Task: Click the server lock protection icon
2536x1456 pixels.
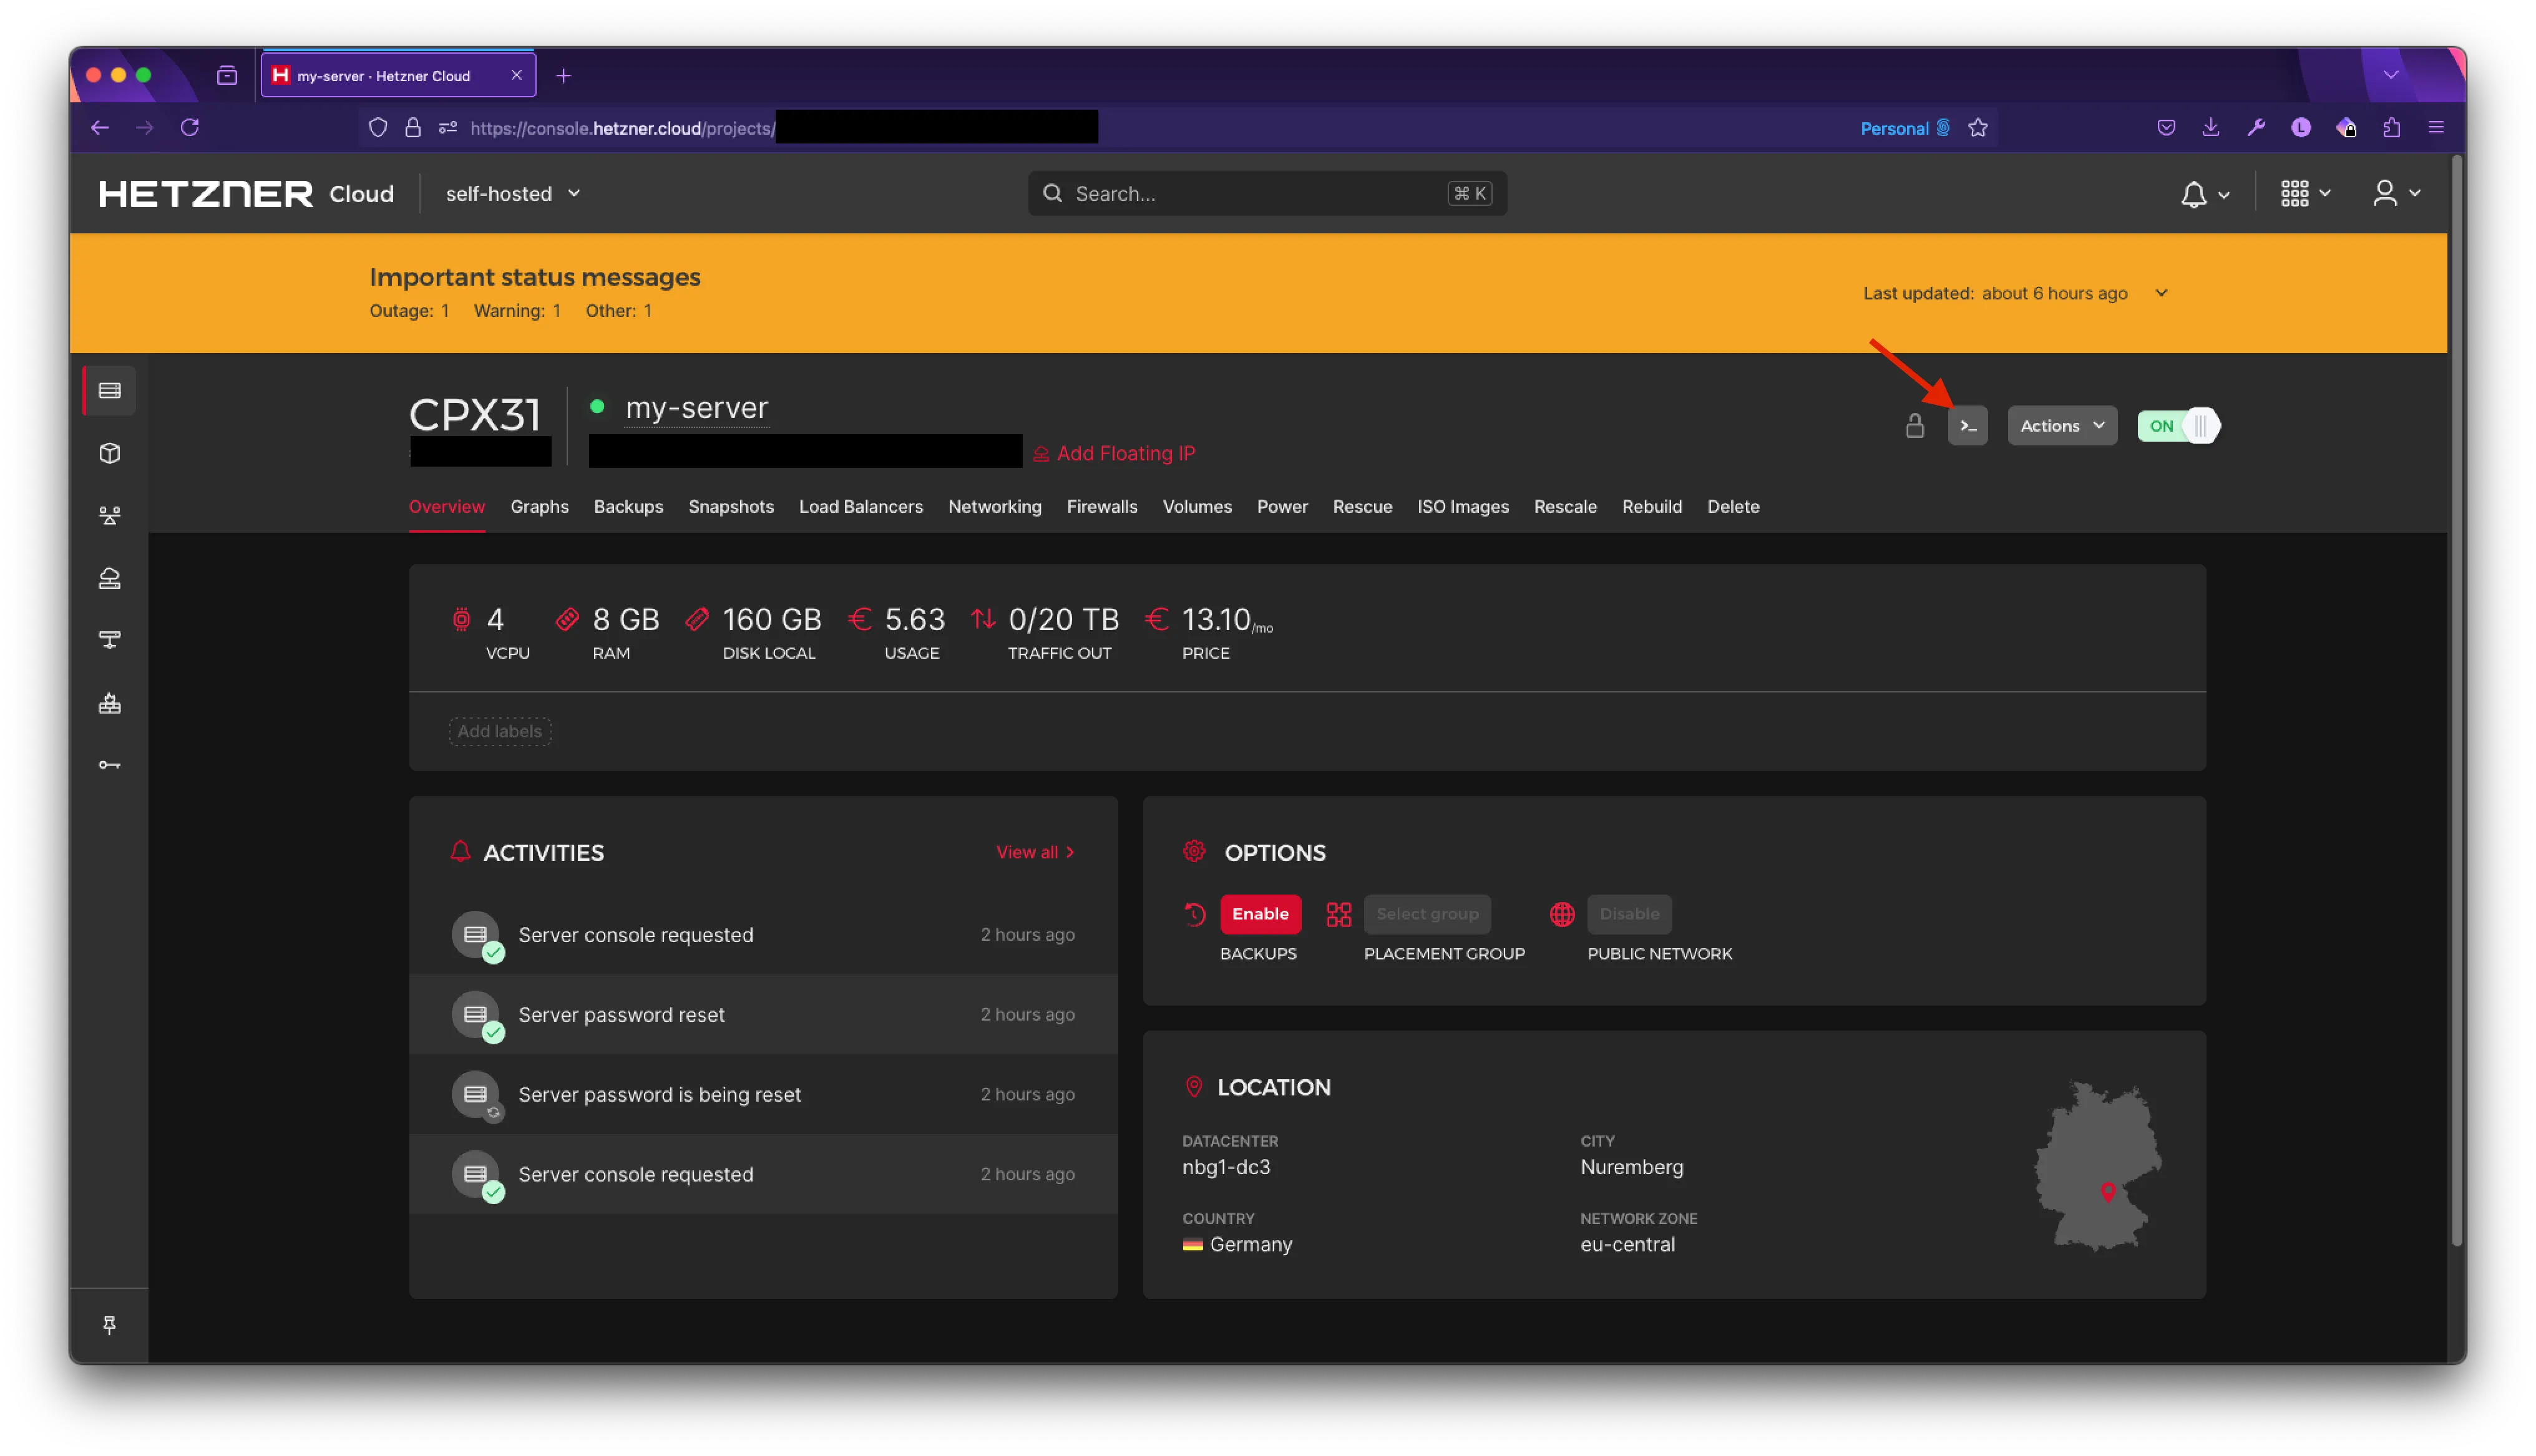Action: pyautogui.click(x=1914, y=426)
